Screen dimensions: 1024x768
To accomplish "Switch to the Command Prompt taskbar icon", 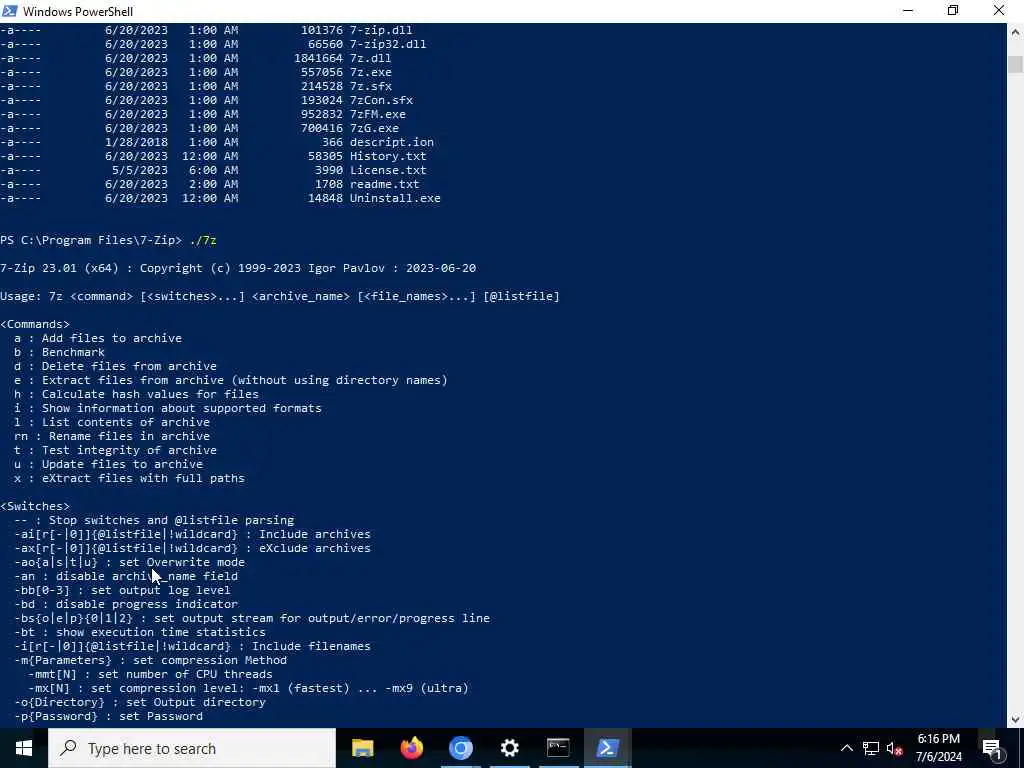I will coord(558,748).
